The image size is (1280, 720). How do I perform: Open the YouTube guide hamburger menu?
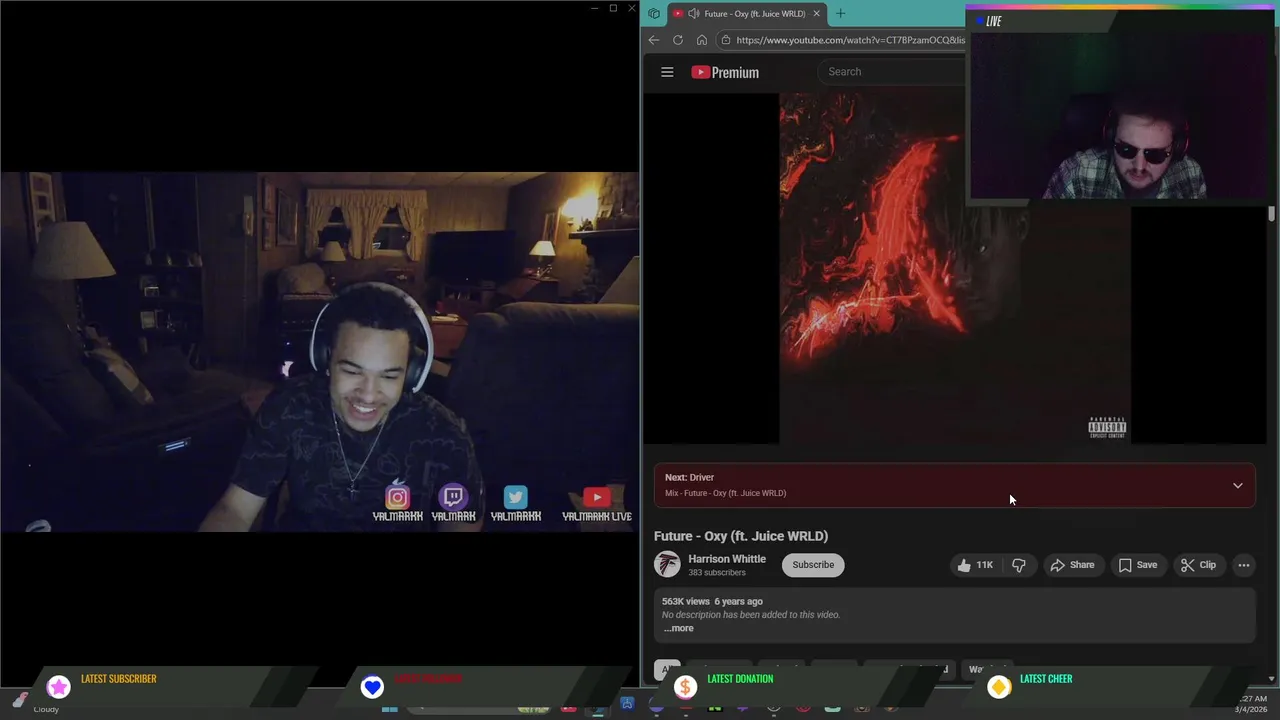pyautogui.click(x=667, y=72)
